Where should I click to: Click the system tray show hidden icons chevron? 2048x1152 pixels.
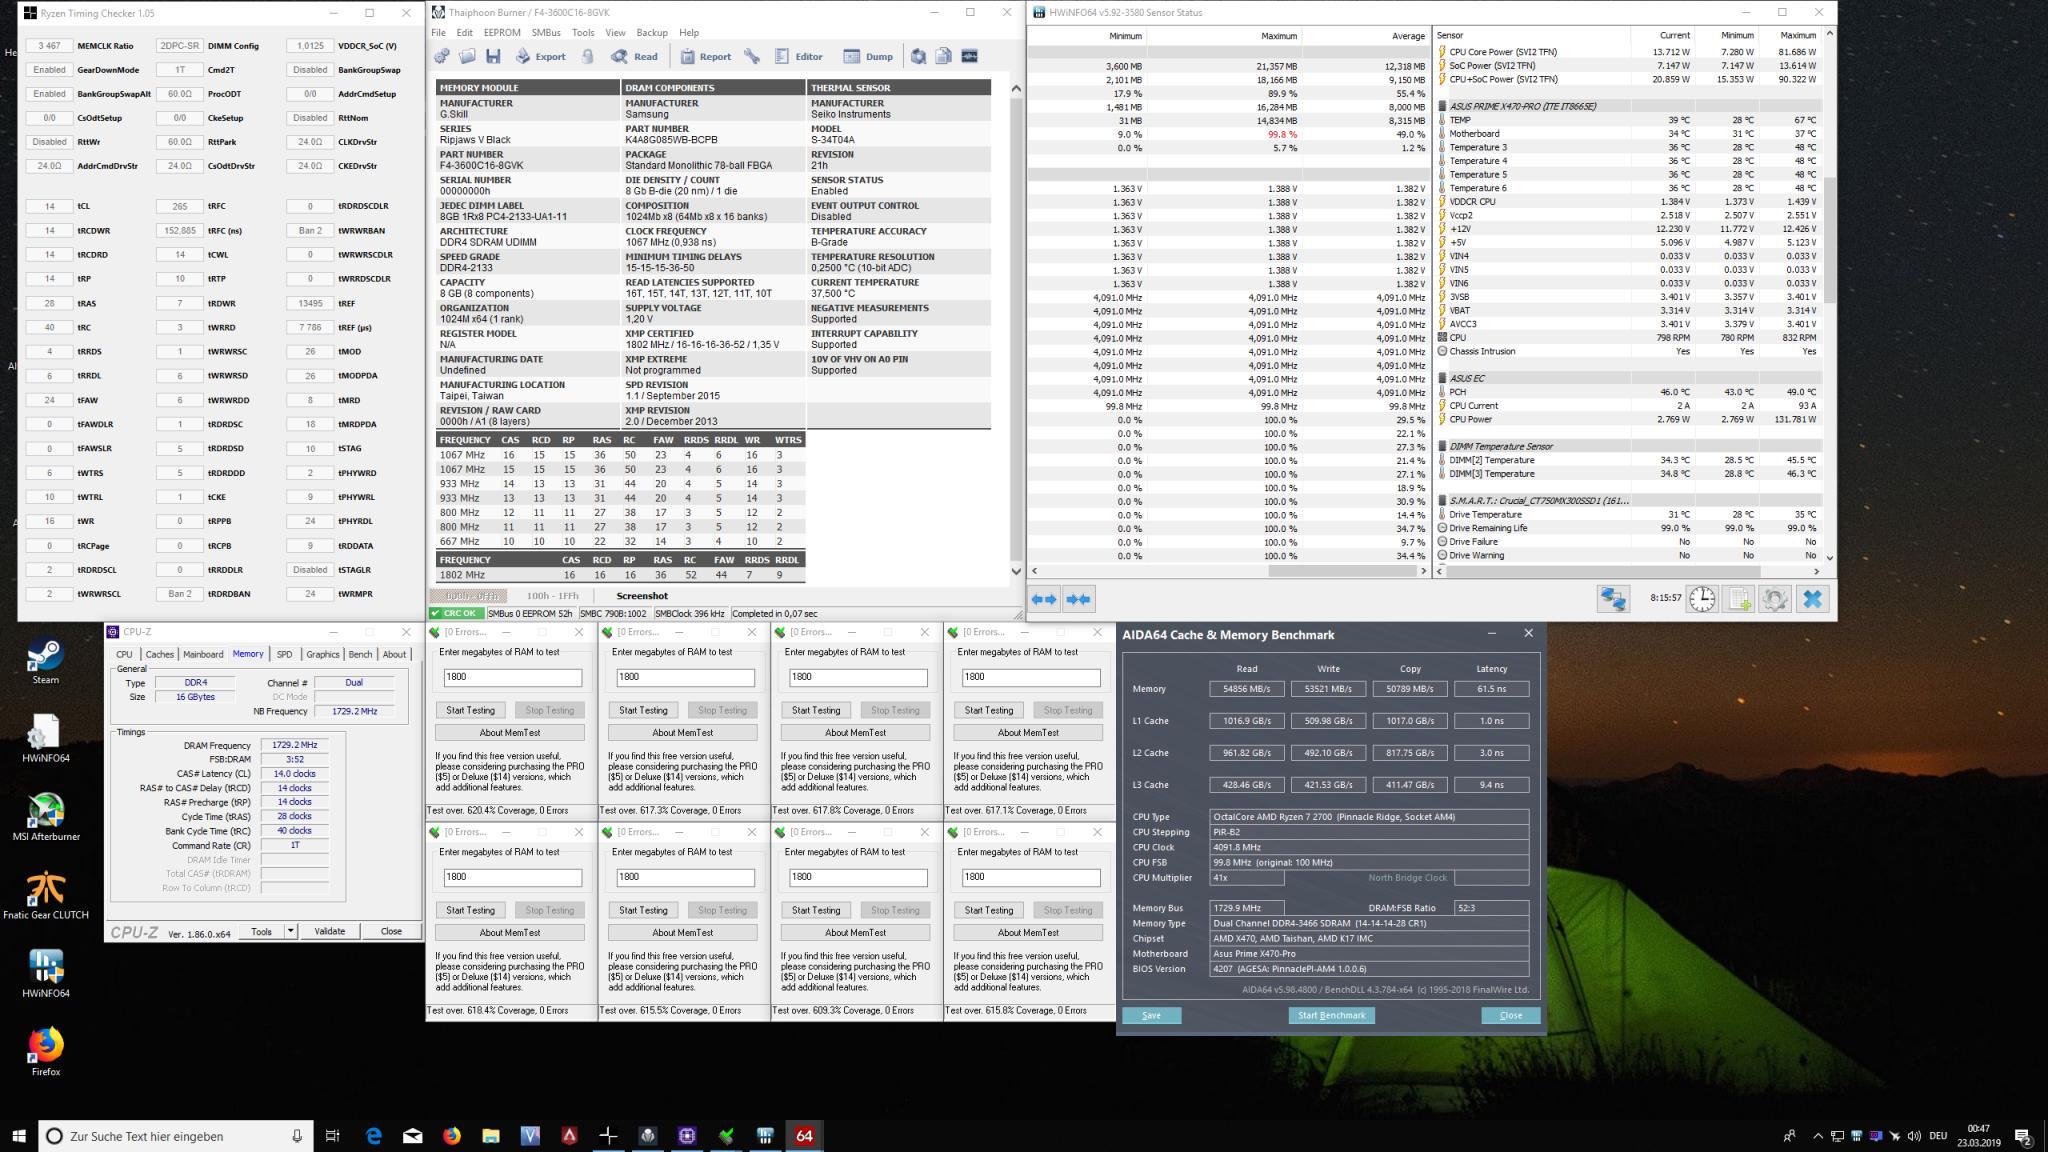(x=1817, y=1136)
